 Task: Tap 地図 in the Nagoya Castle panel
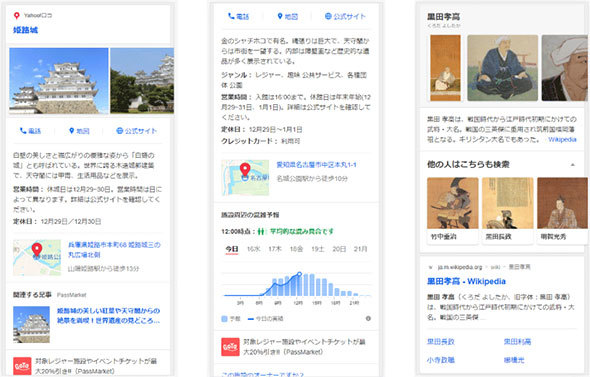tap(287, 17)
